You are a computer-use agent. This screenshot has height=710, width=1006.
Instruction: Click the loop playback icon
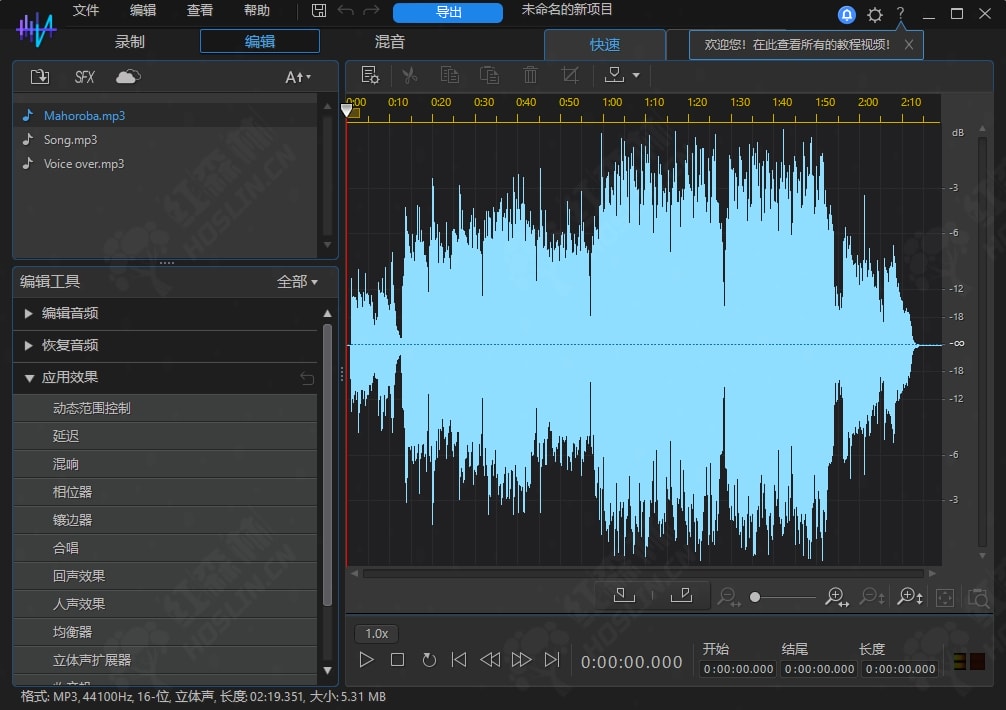tap(429, 660)
